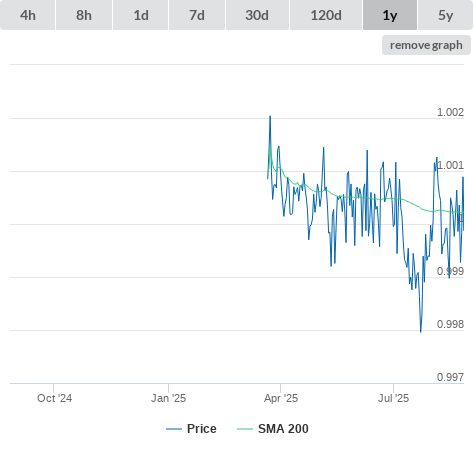Click the green SMA 200 legend marker

pyautogui.click(x=245, y=429)
